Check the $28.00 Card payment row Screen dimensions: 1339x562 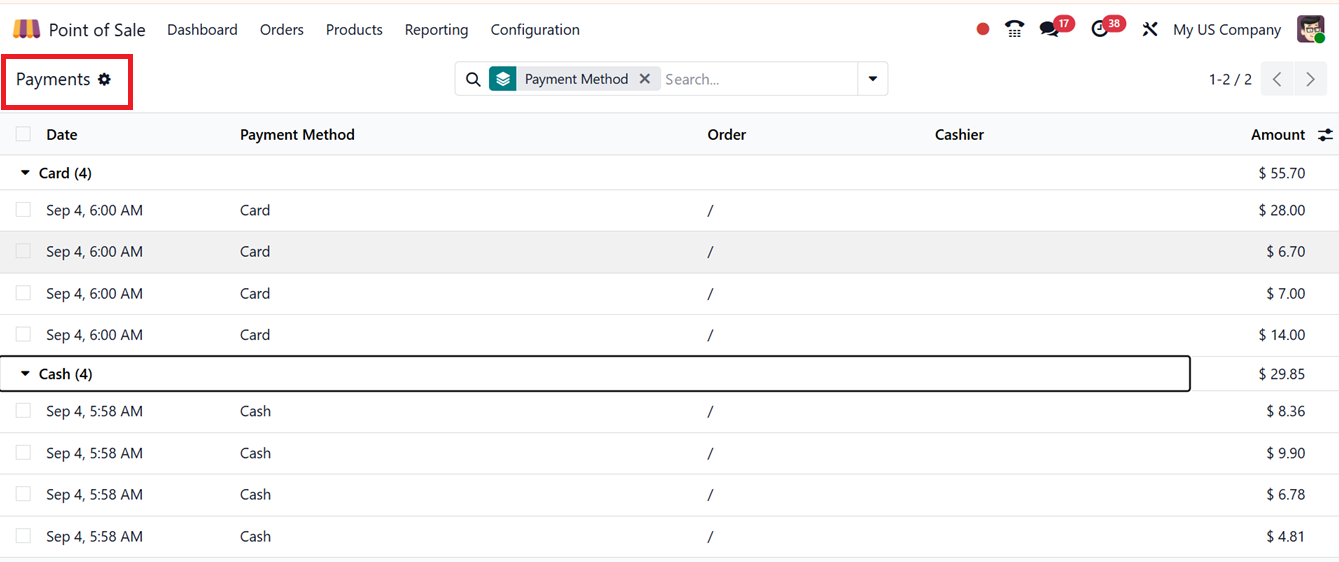23,210
